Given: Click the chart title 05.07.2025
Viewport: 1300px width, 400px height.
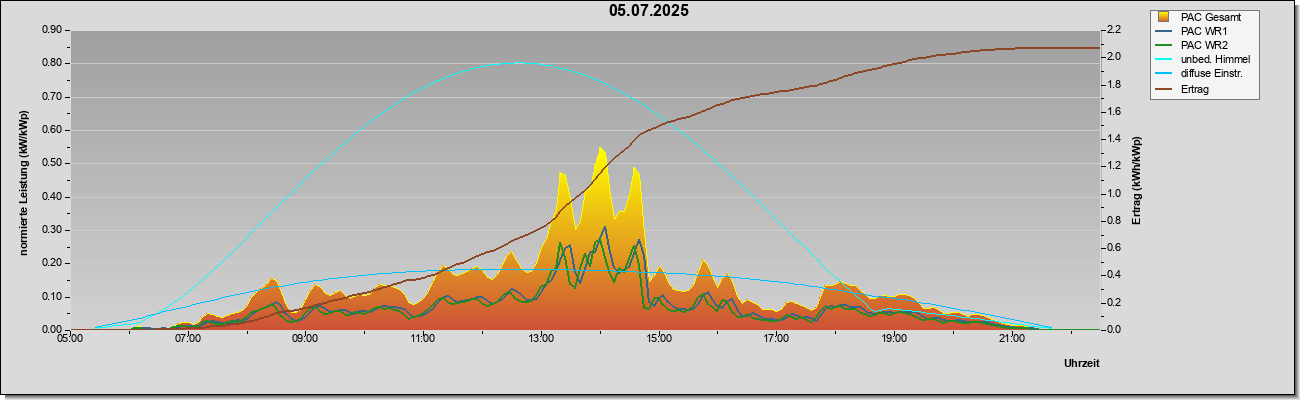Looking at the screenshot, I should tap(649, 11).
